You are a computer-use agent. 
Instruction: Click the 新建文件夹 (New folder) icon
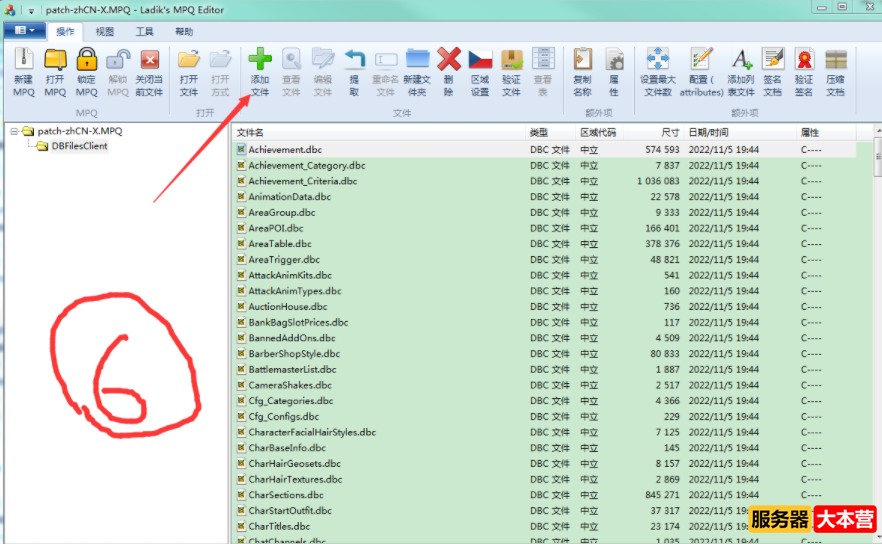click(x=417, y=59)
